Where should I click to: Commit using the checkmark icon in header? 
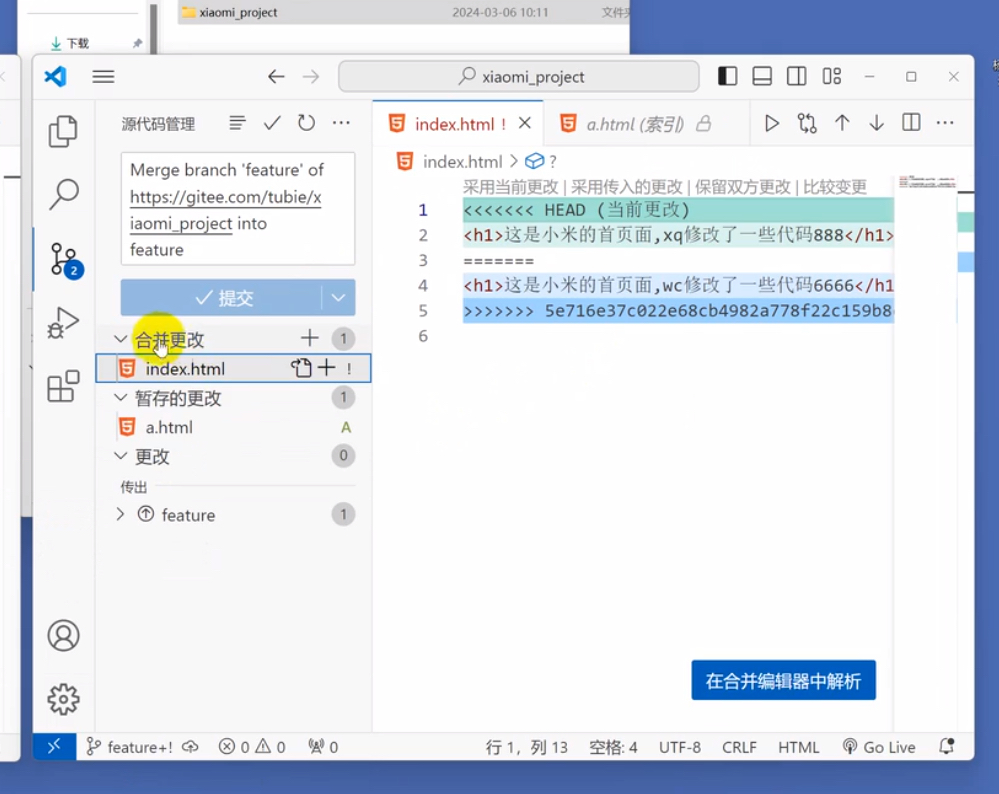coord(272,122)
